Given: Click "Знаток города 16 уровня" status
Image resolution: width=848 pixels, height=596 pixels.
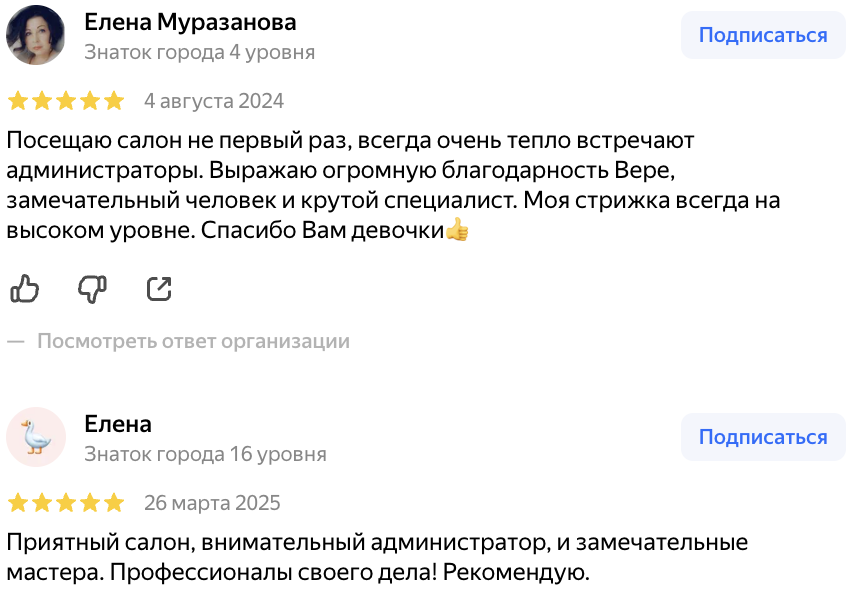Looking at the screenshot, I should 205,454.
